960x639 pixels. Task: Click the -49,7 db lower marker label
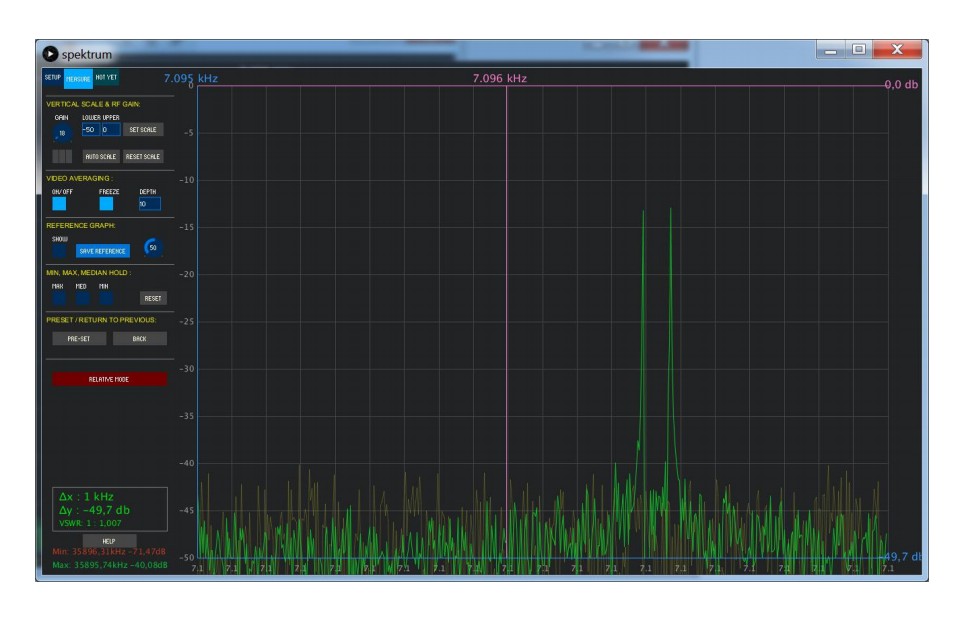(901, 556)
